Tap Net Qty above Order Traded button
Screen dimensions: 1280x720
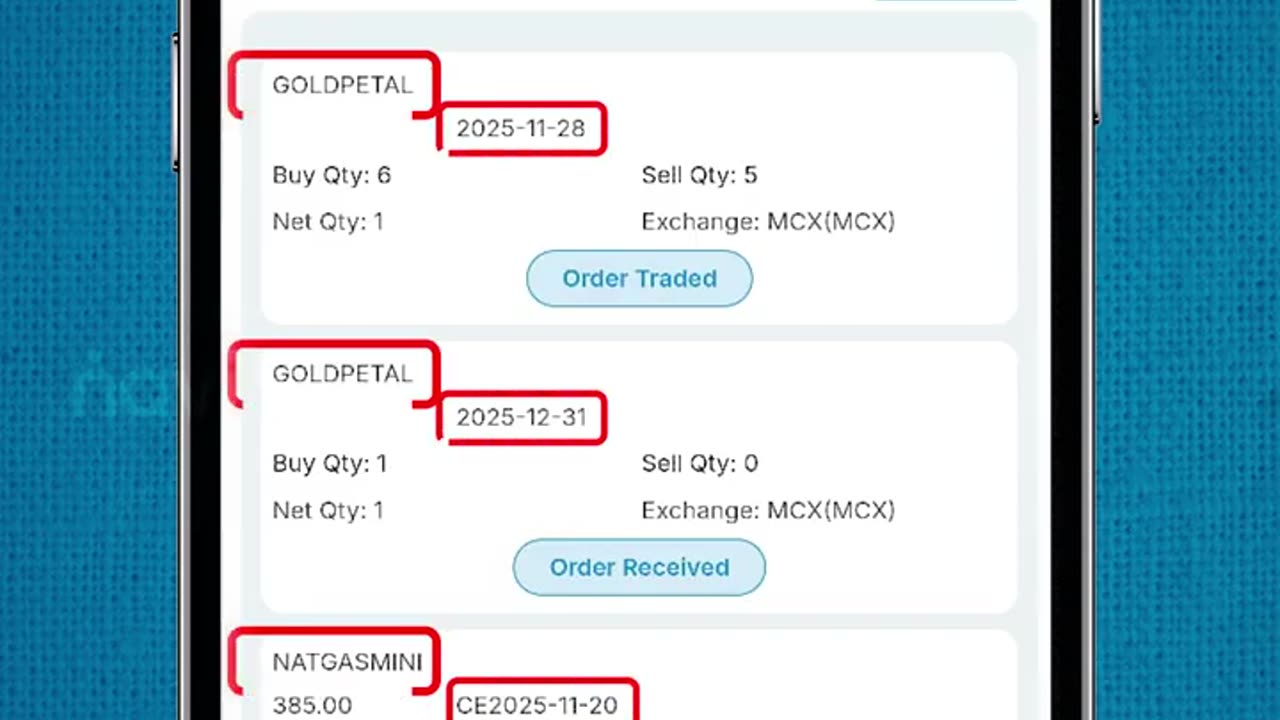point(327,221)
